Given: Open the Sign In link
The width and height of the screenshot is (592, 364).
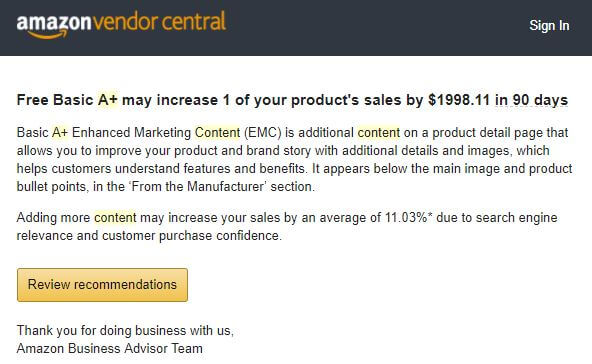Looking at the screenshot, I should [x=549, y=25].
